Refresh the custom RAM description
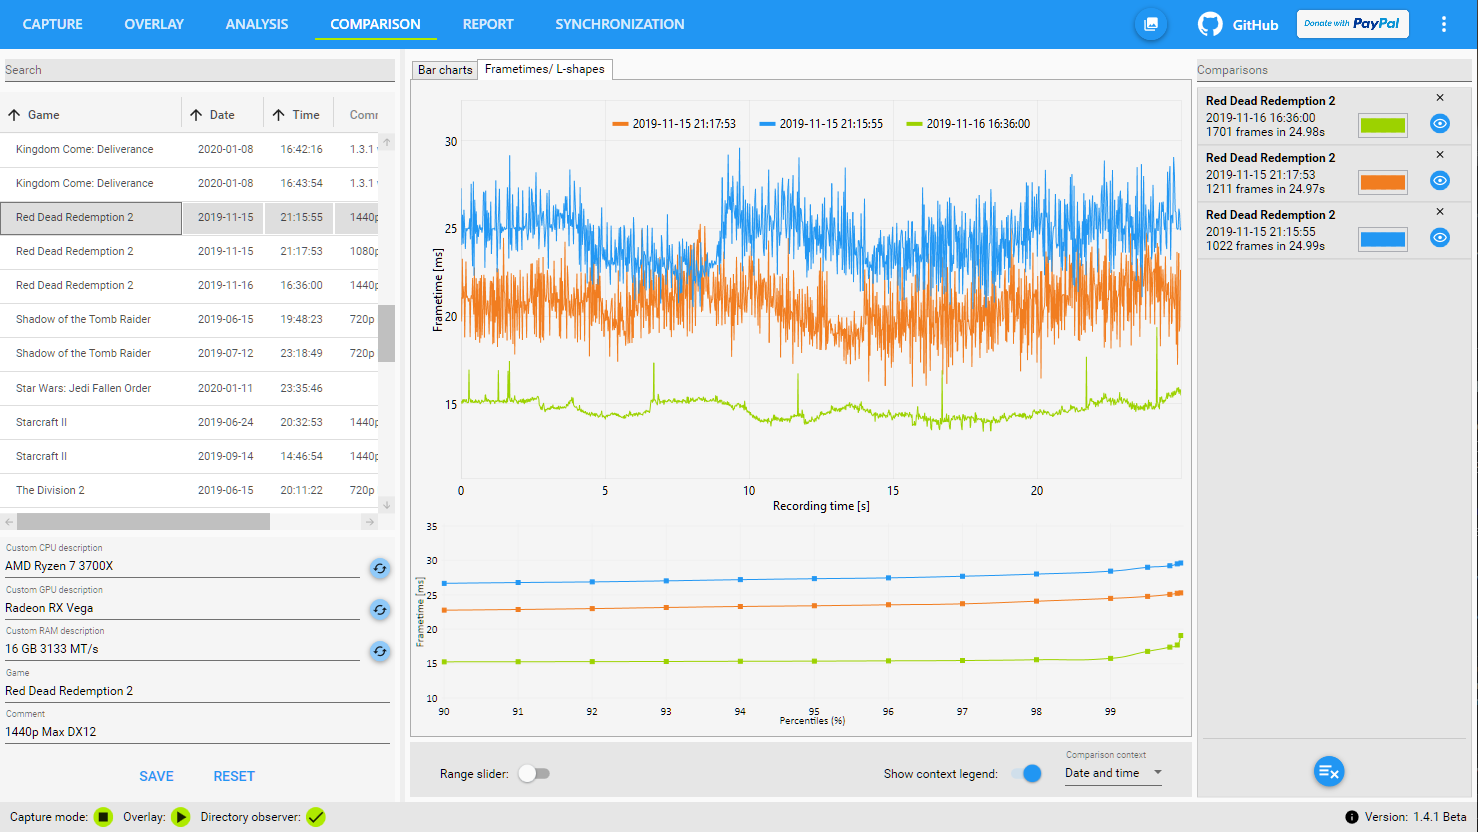This screenshot has width=1478, height=832. [380, 651]
